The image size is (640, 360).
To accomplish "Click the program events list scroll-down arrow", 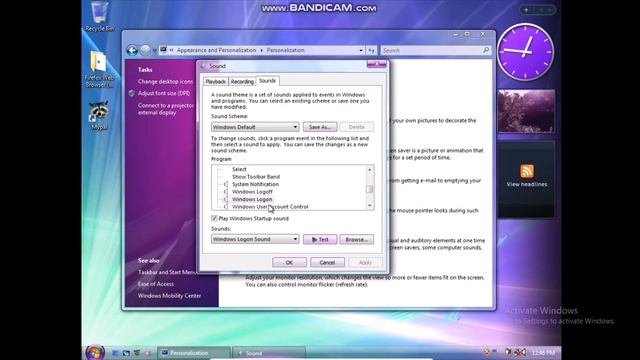I will 370,206.
